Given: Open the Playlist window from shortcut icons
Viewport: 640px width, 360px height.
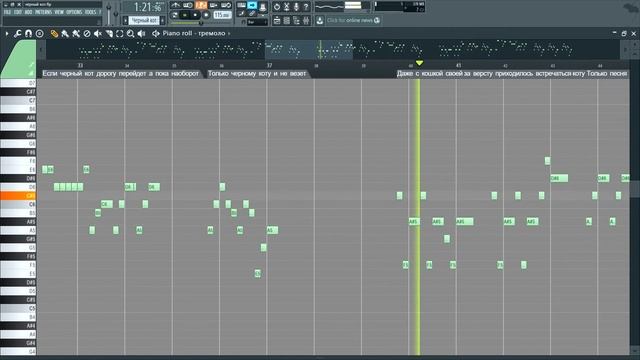Looking at the screenshot, I should (x=277, y=20).
